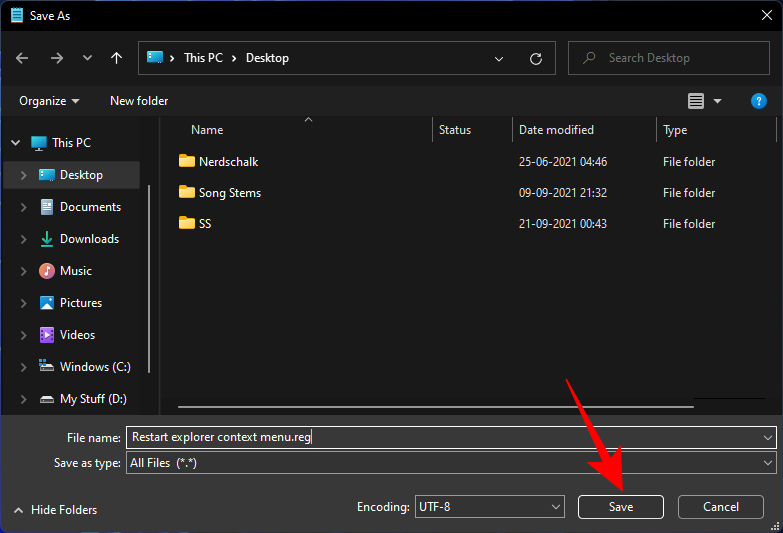Click date 25-06-2021 04:46 cell
This screenshot has height=533, width=783.
(563, 162)
